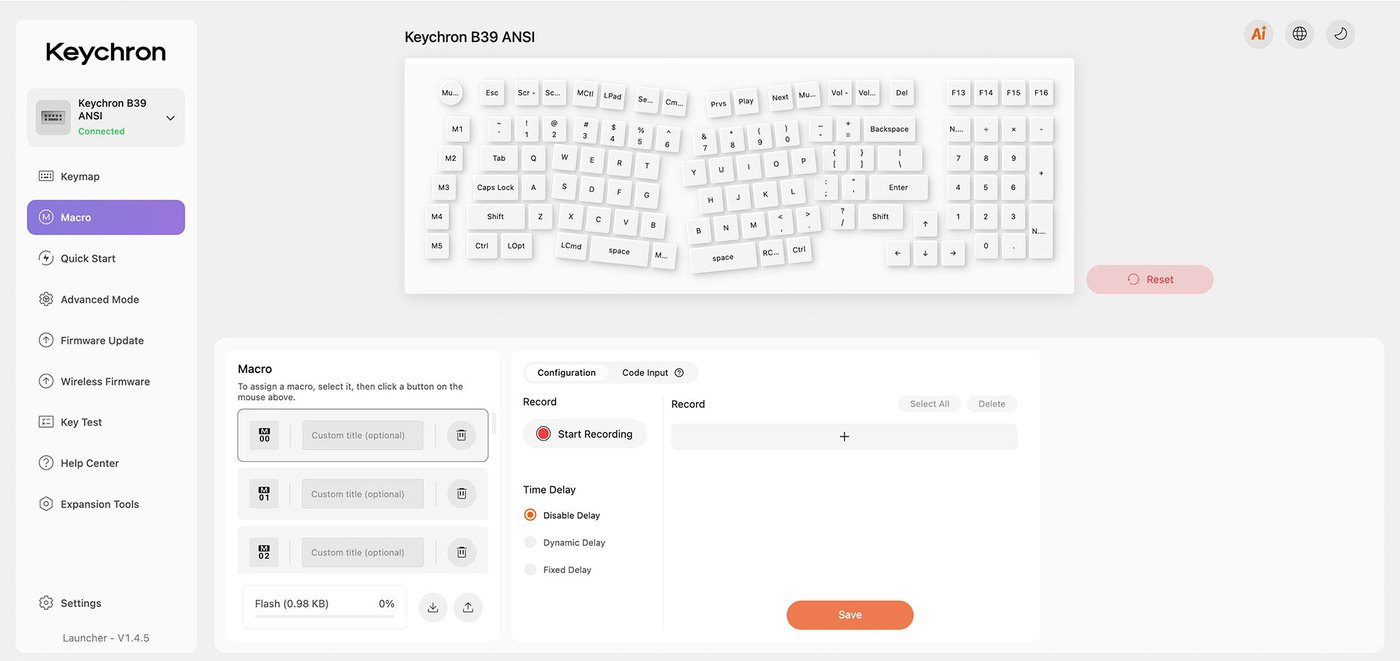
Task: Click the Keychron logo
Action: click(x=106, y=52)
